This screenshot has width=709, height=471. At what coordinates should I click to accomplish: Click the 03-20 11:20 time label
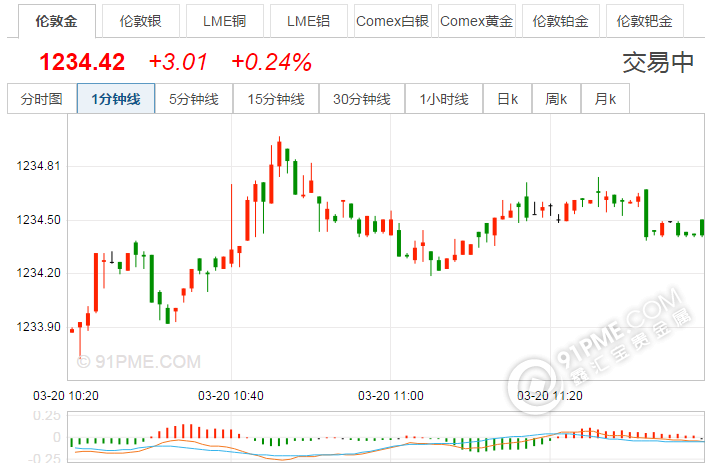pyautogui.click(x=550, y=396)
